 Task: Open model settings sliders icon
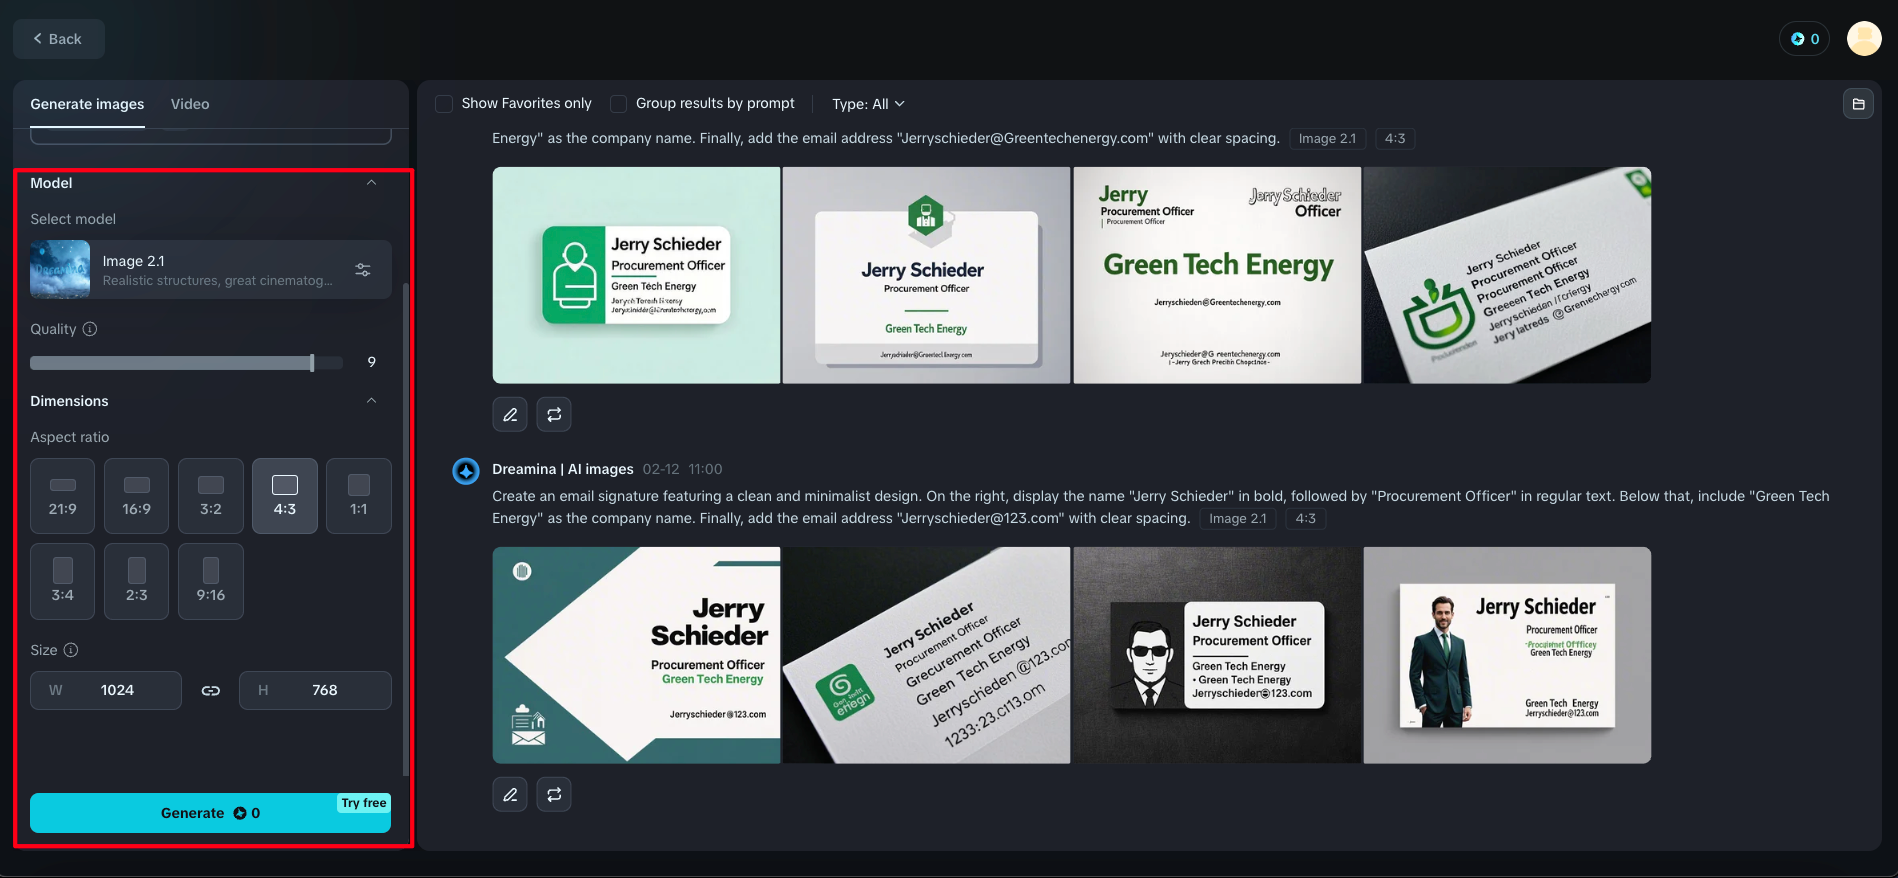(363, 270)
